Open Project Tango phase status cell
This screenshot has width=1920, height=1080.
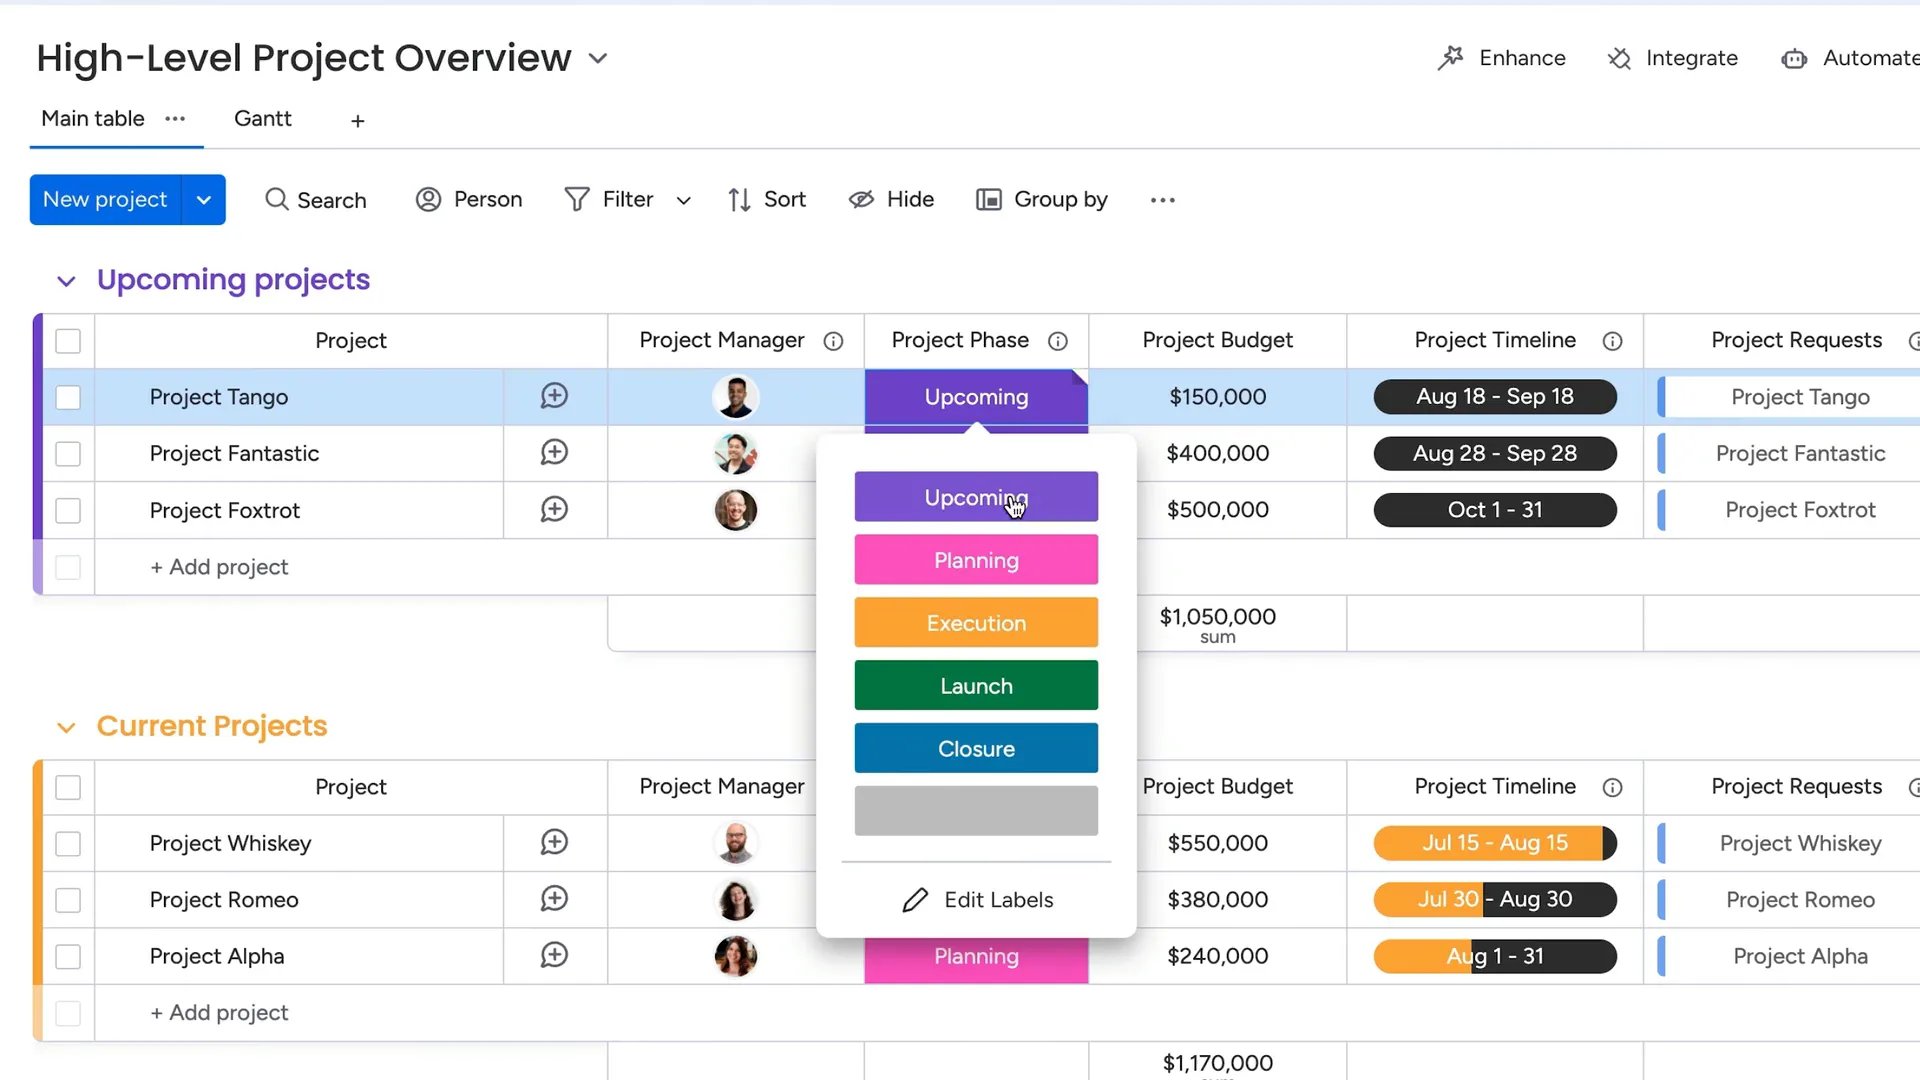click(976, 397)
